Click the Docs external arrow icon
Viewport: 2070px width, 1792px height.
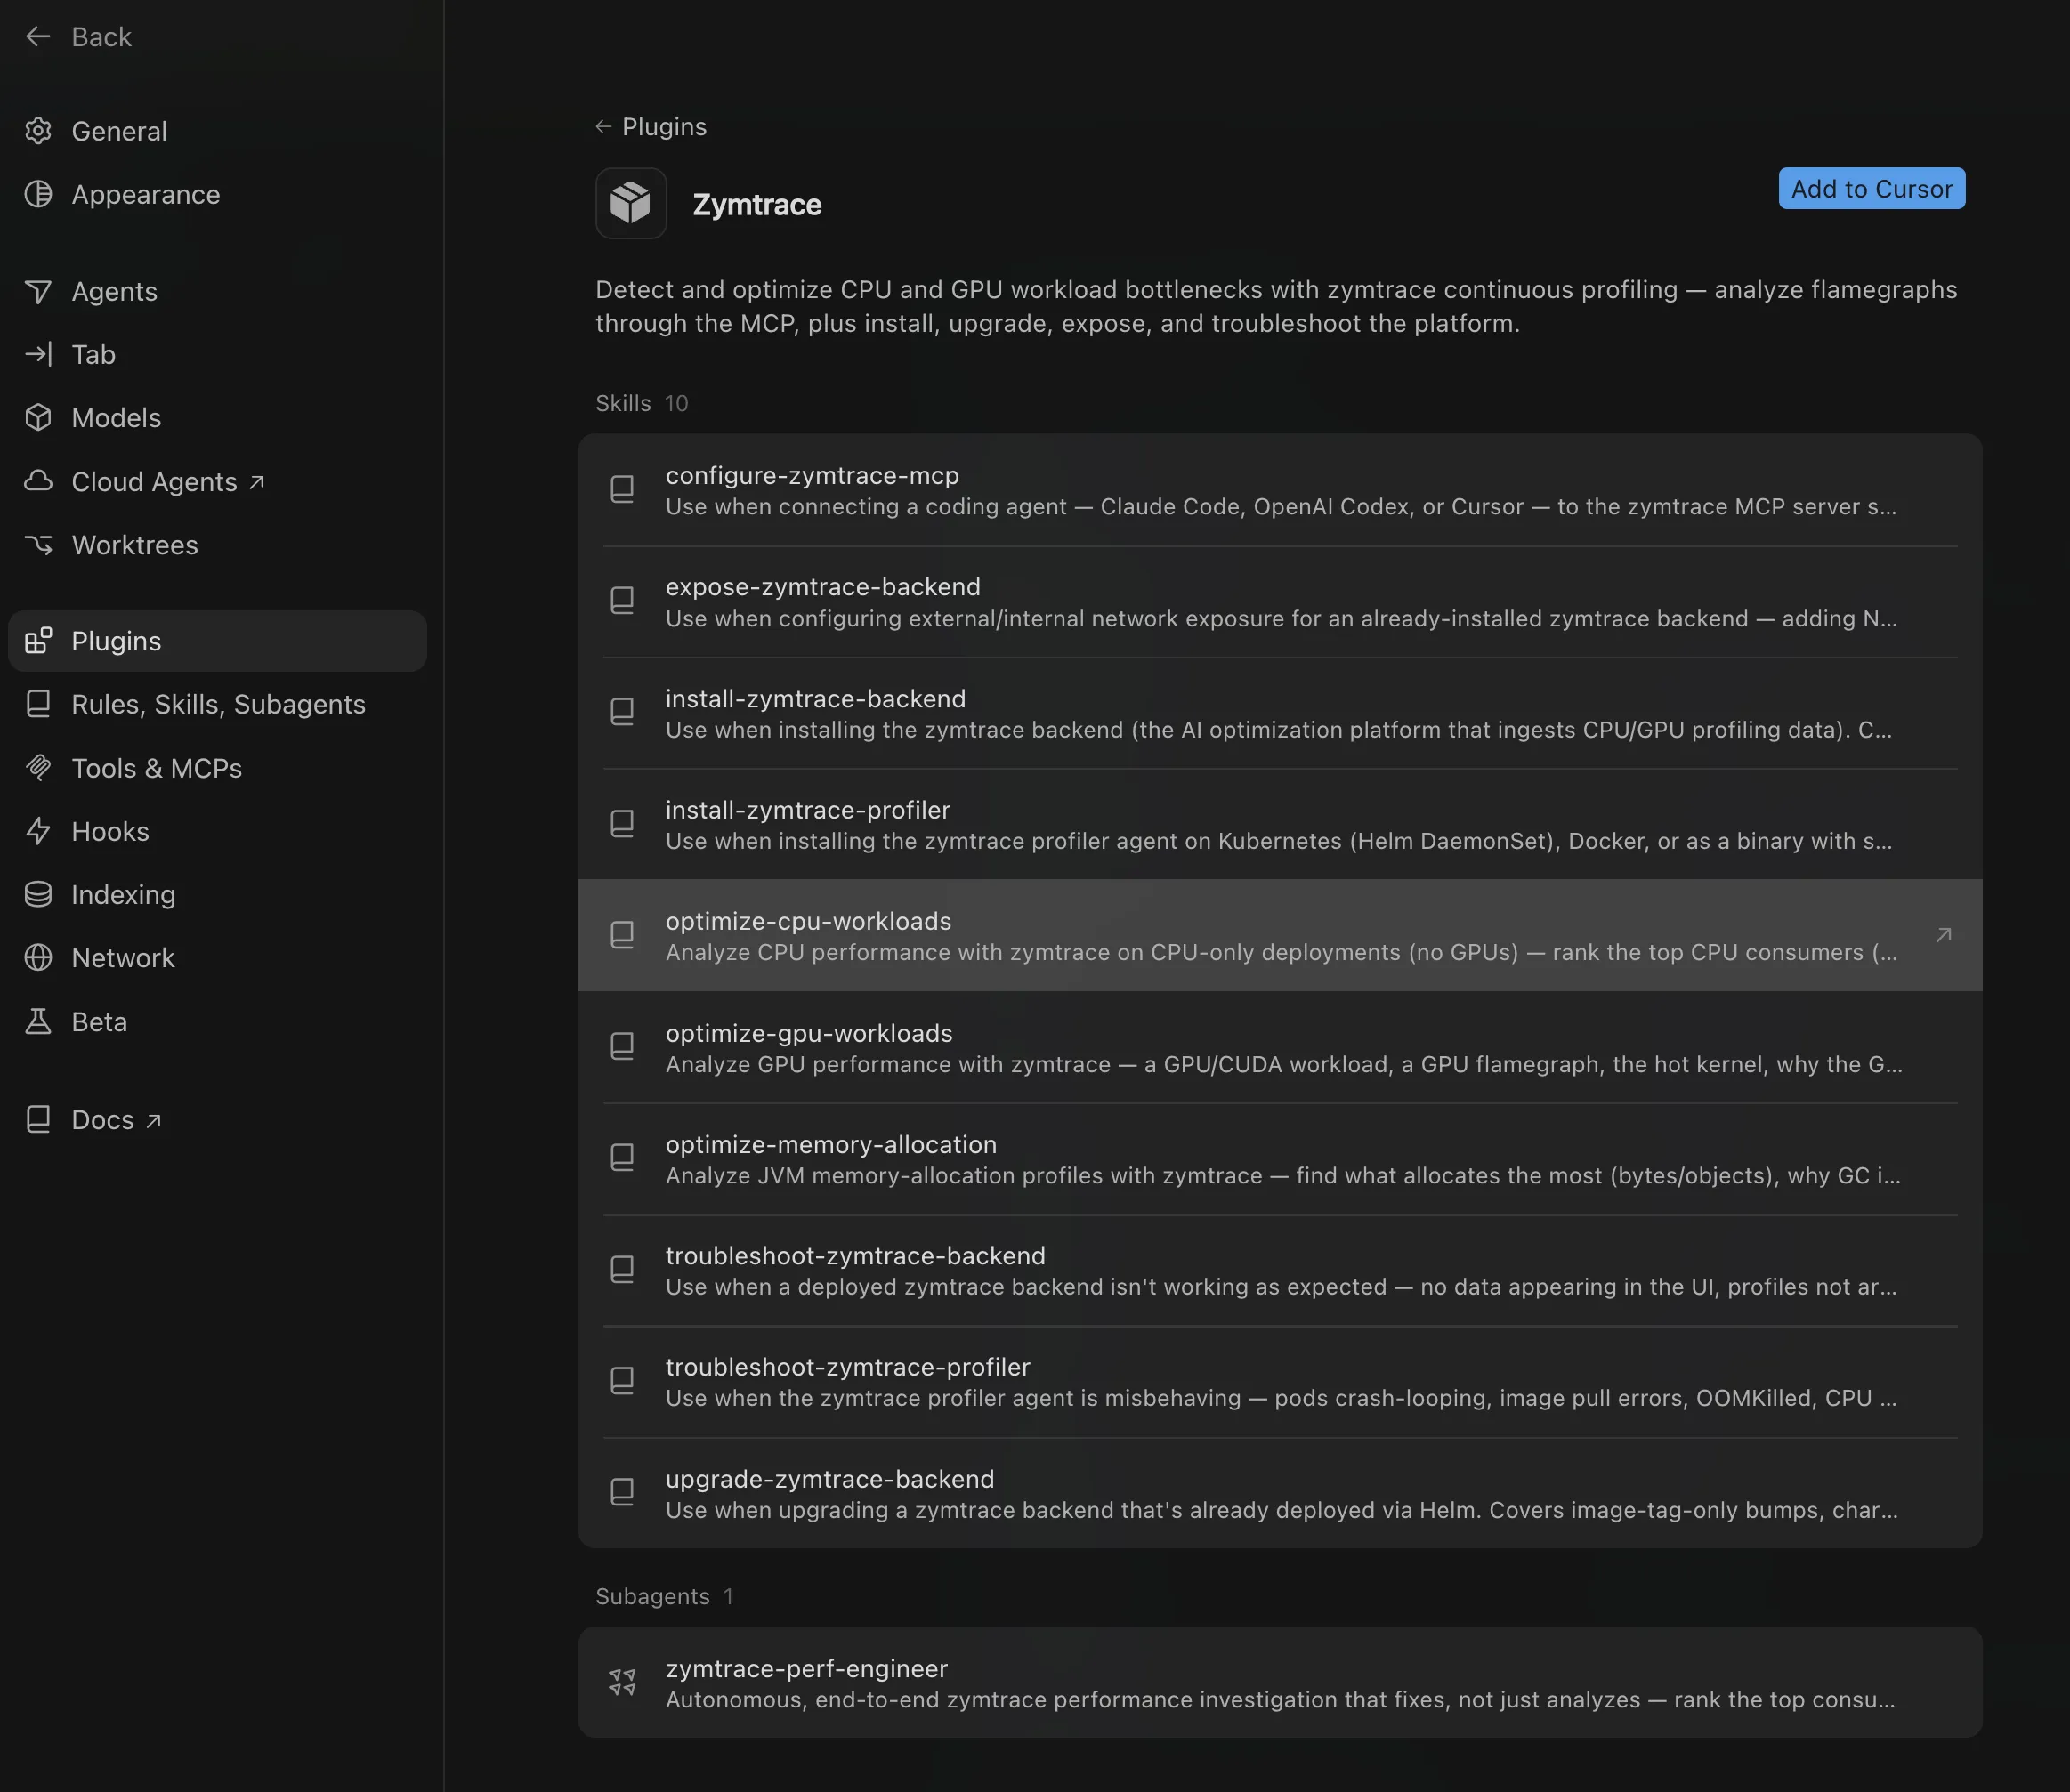153,1121
